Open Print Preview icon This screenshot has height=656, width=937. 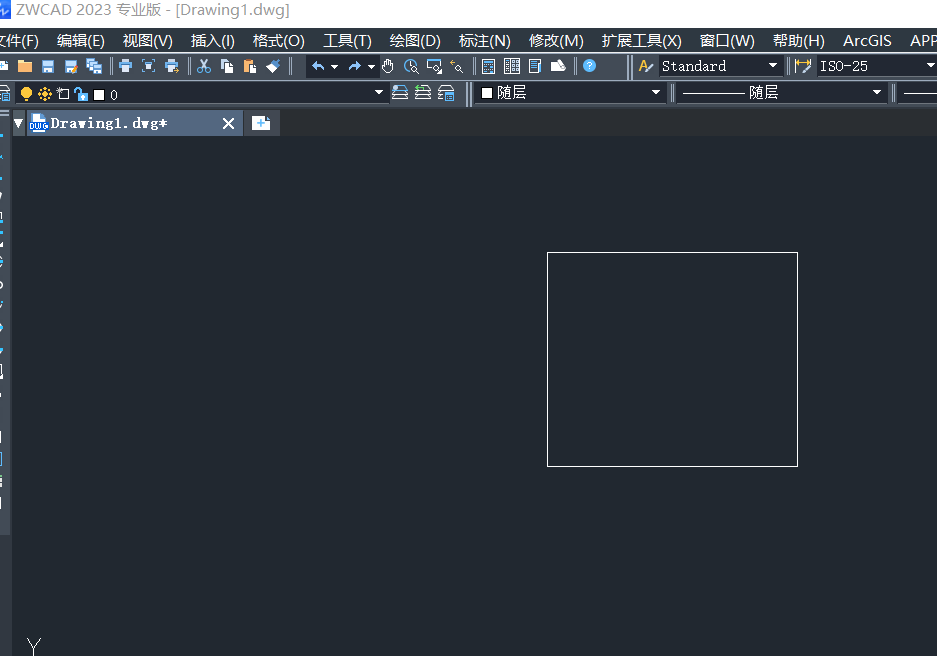click(148, 66)
